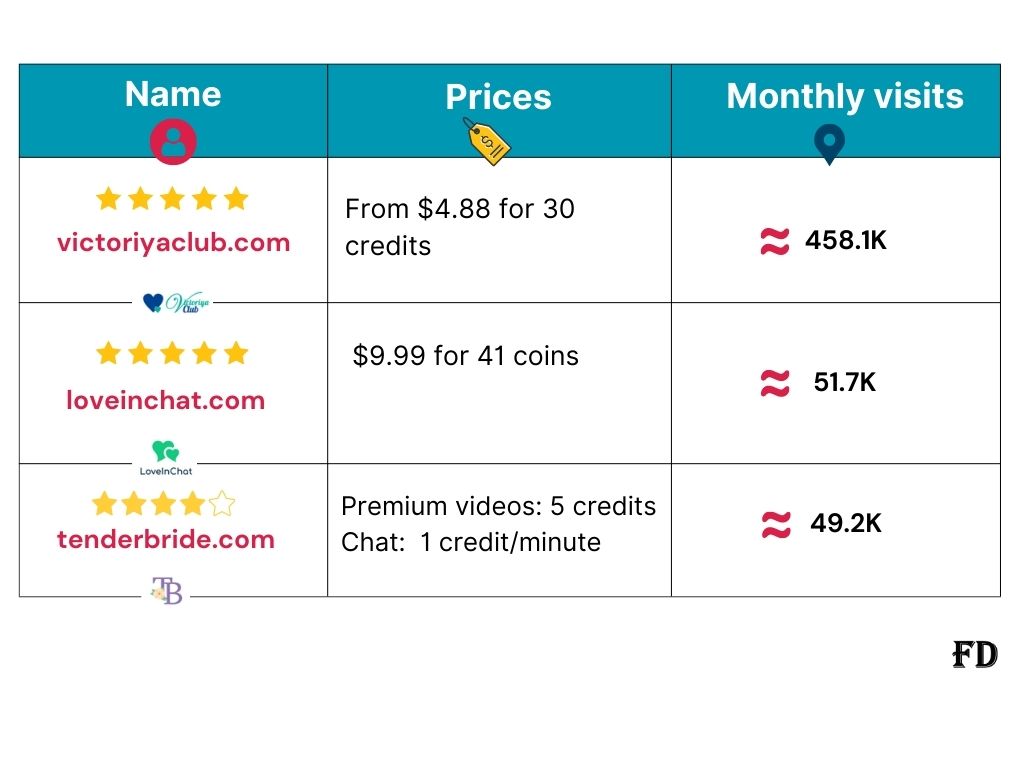The width and height of the screenshot is (1024, 768).
Task: Click the five-star rating above loveinchat.com
Action: (x=172, y=353)
